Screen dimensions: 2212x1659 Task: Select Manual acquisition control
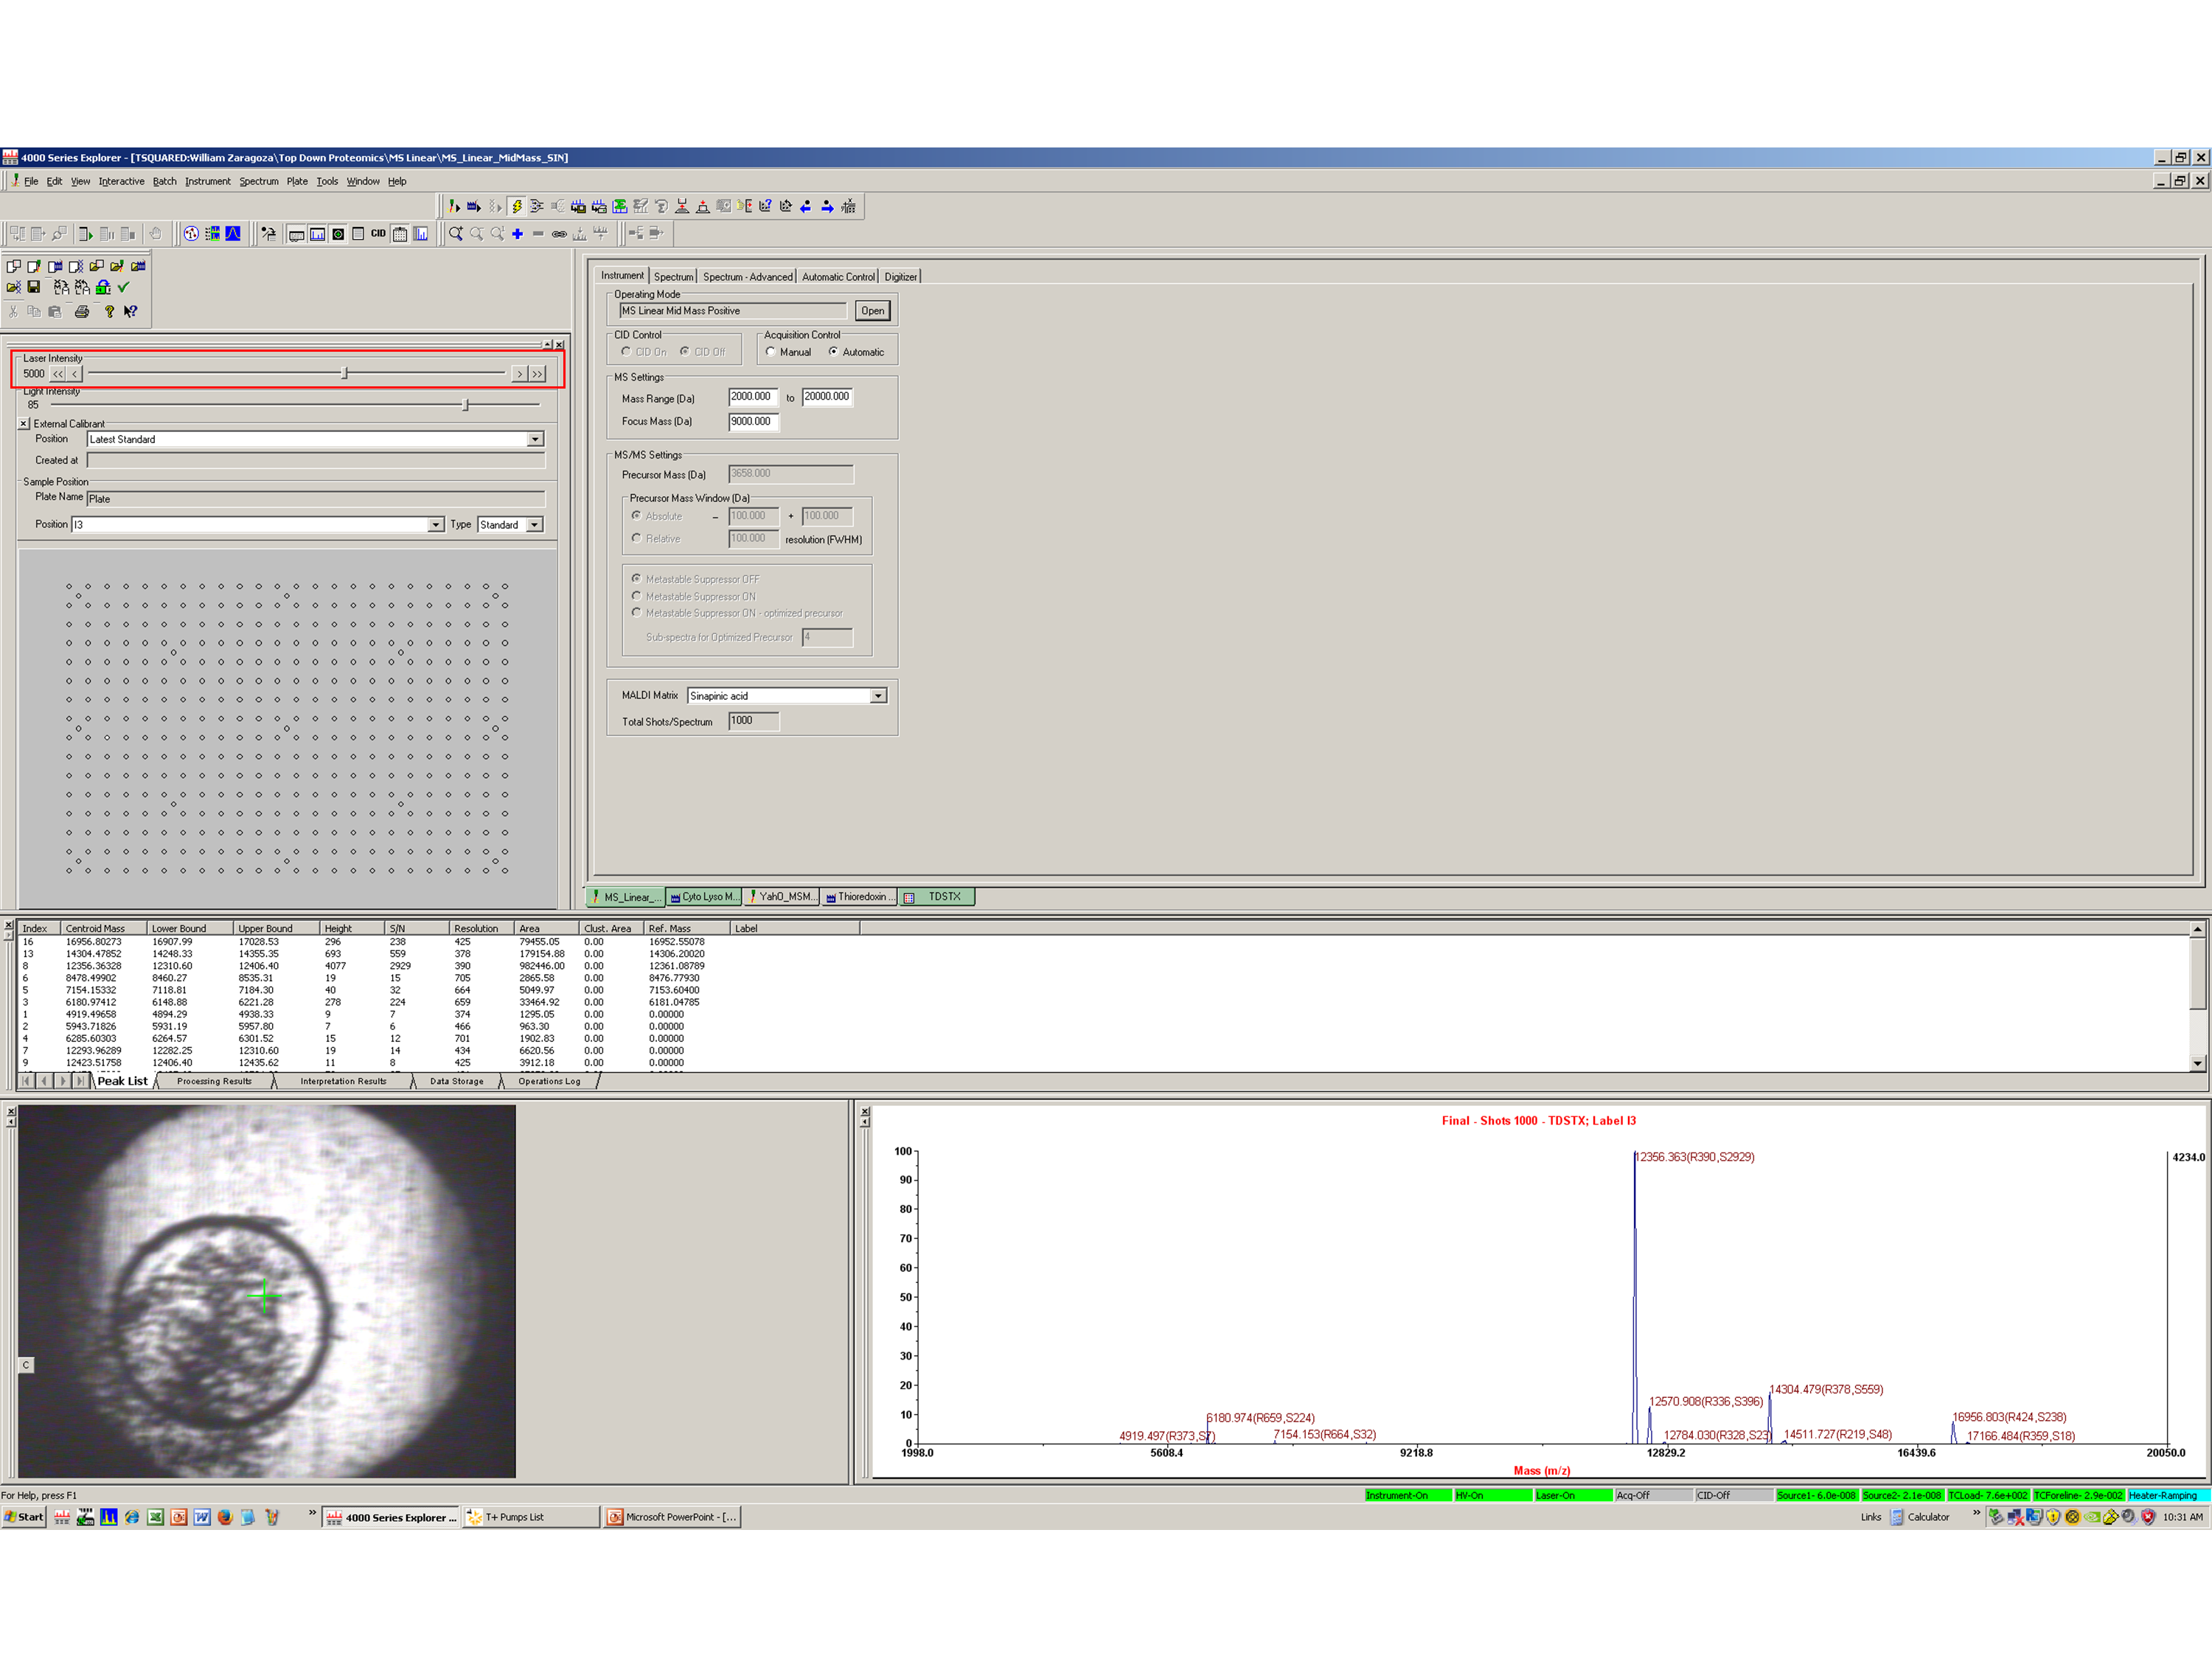[x=771, y=352]
